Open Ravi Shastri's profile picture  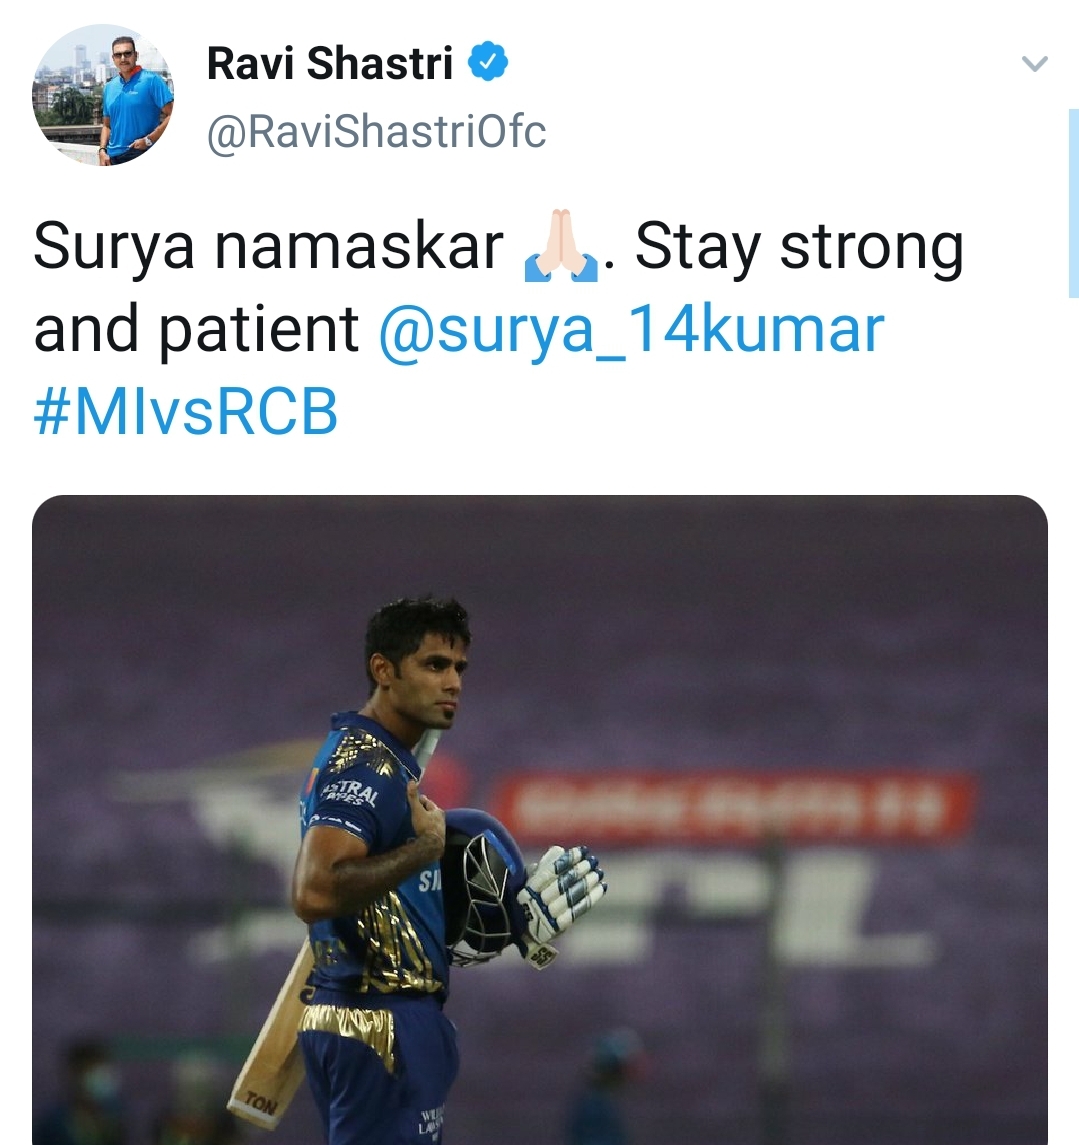tap(103, 95)
